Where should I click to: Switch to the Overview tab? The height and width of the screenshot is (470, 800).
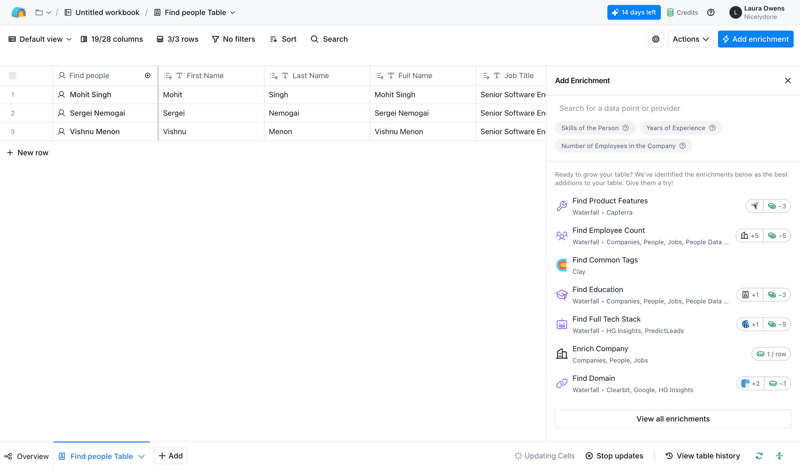click(x=27, y=456)
